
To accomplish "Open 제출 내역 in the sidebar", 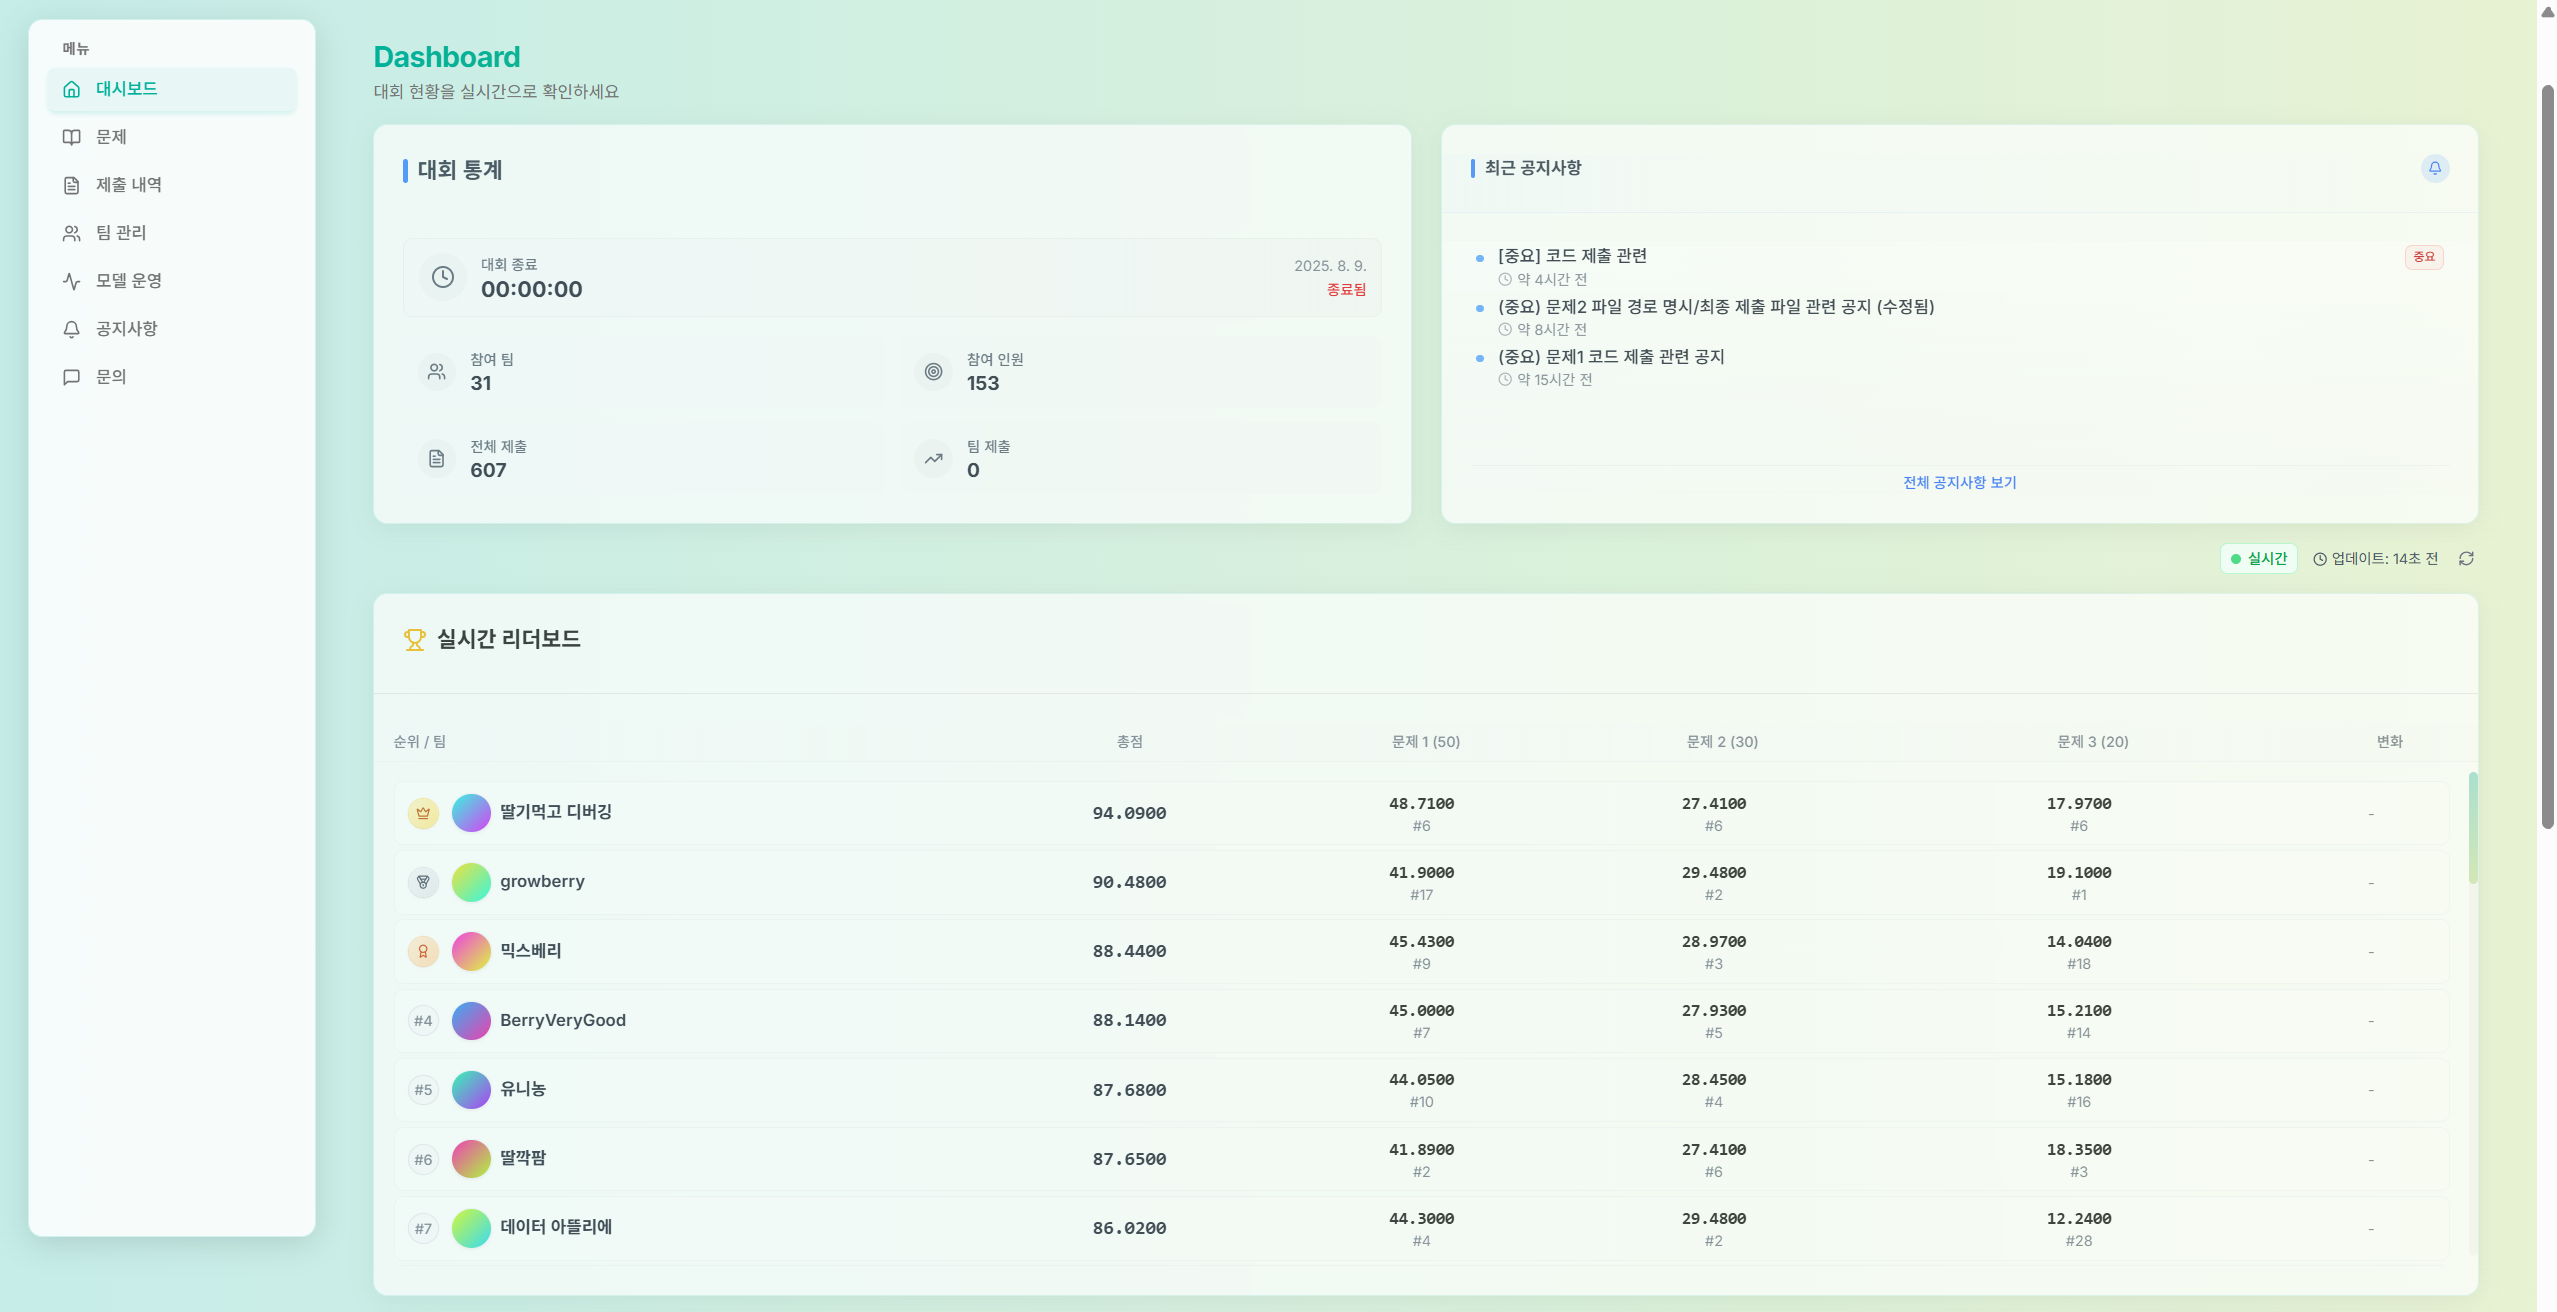I will click(x=128, y=185).
